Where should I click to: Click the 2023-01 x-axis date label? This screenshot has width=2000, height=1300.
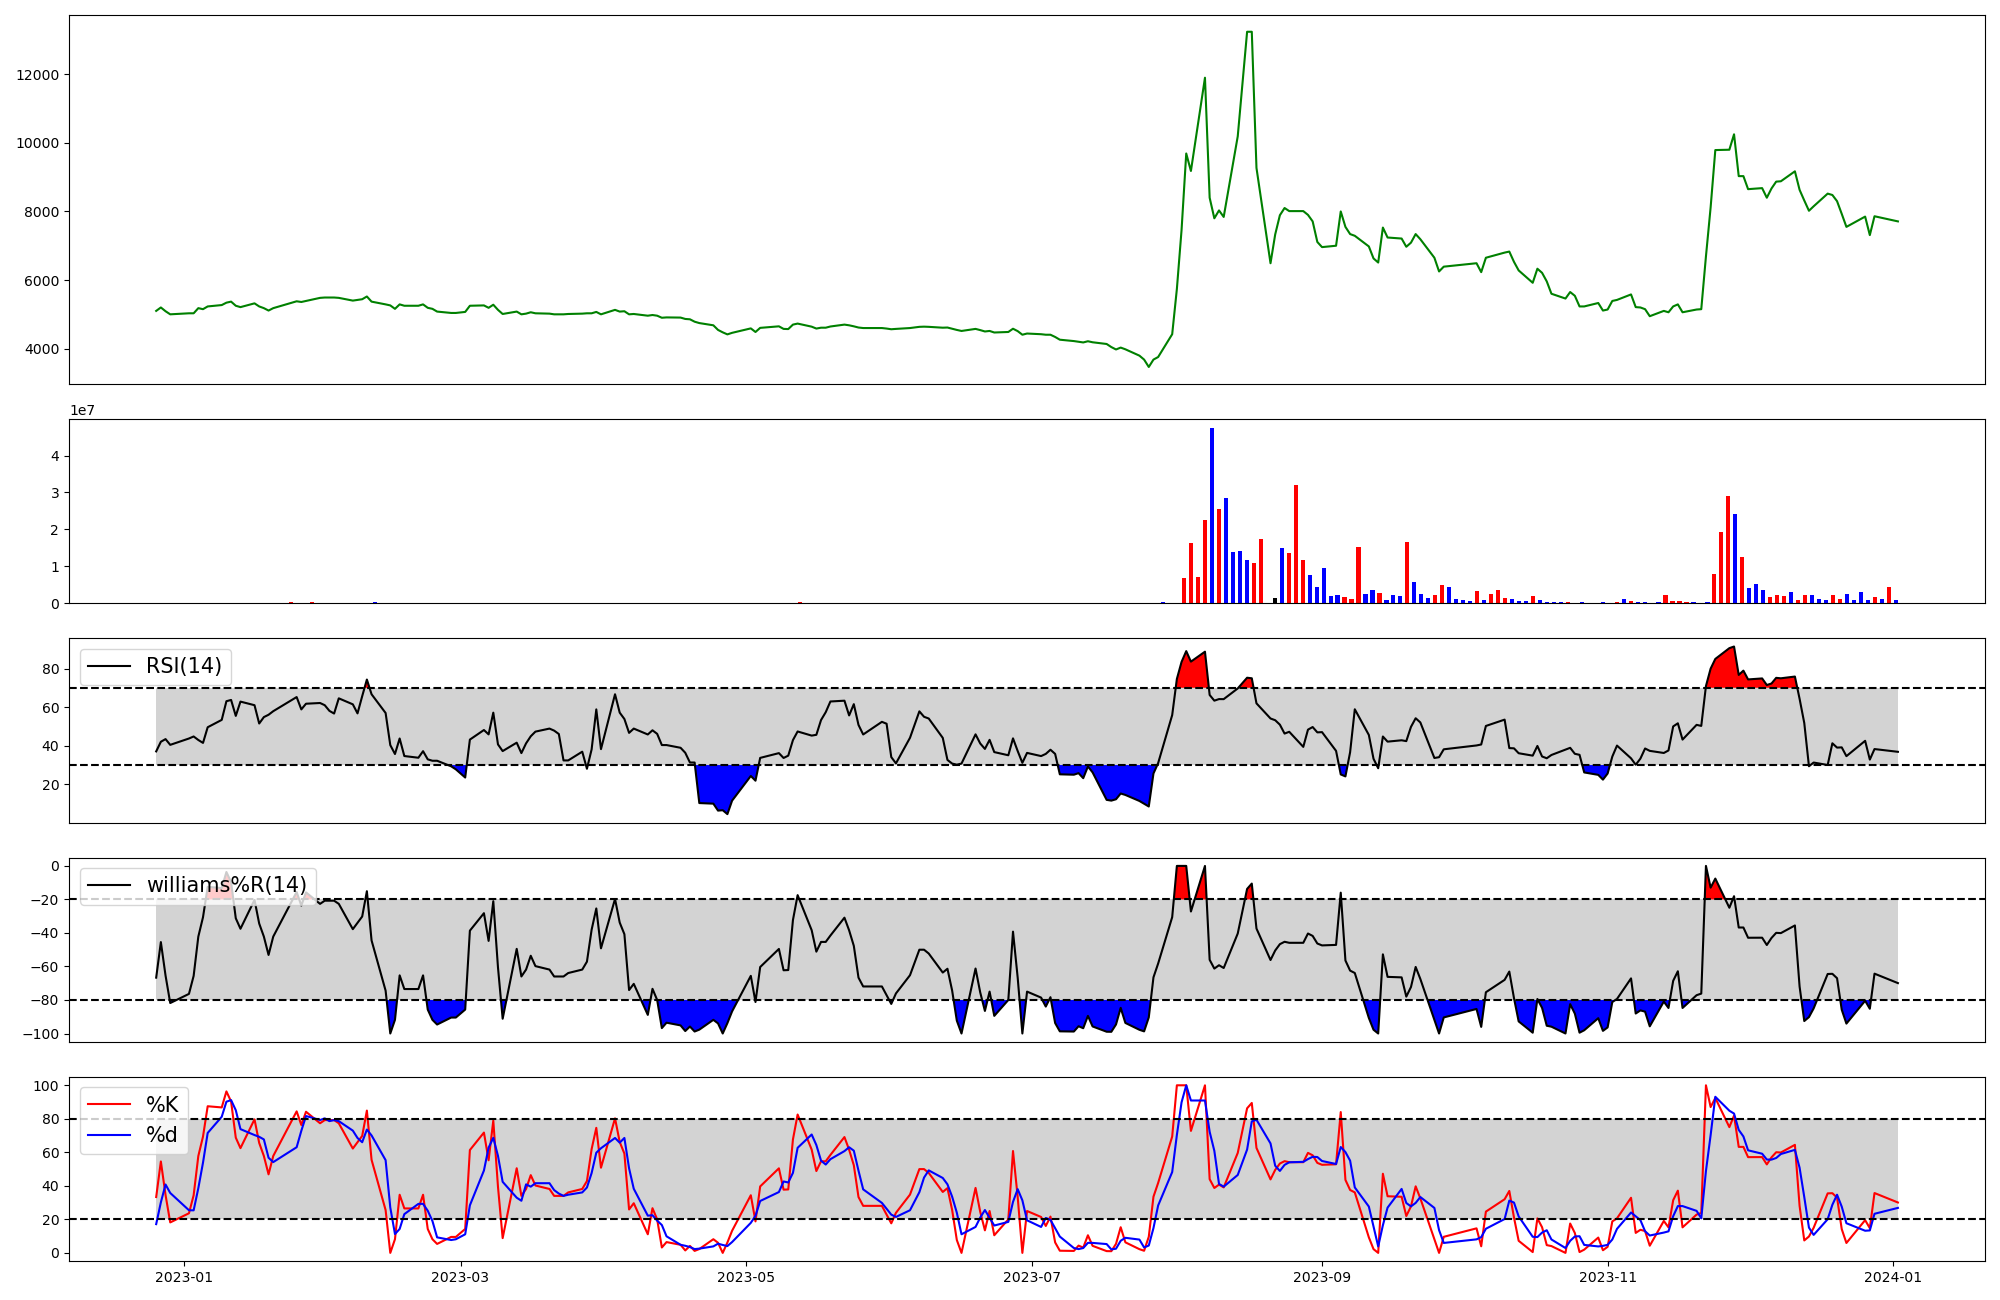[x=184, y=1276]
